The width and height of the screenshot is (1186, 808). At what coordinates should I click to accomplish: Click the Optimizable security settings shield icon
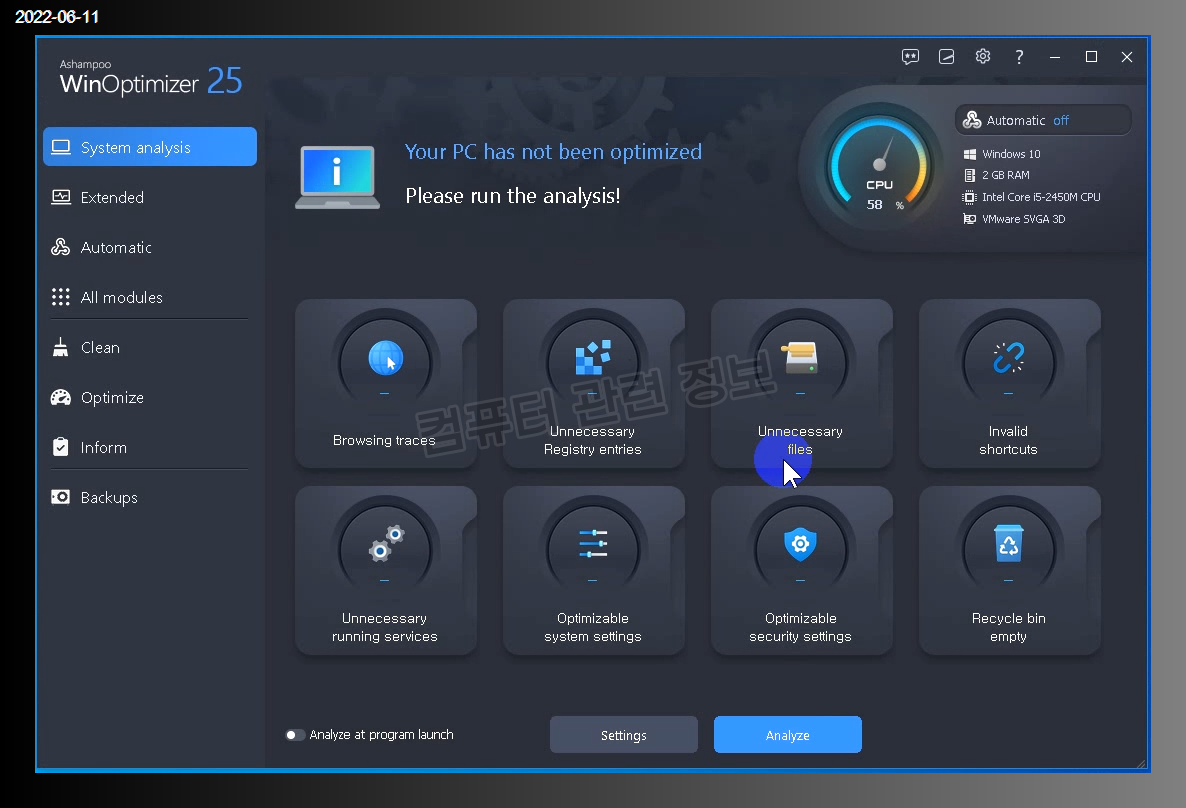pyautogui.click(x=800, y=544)
